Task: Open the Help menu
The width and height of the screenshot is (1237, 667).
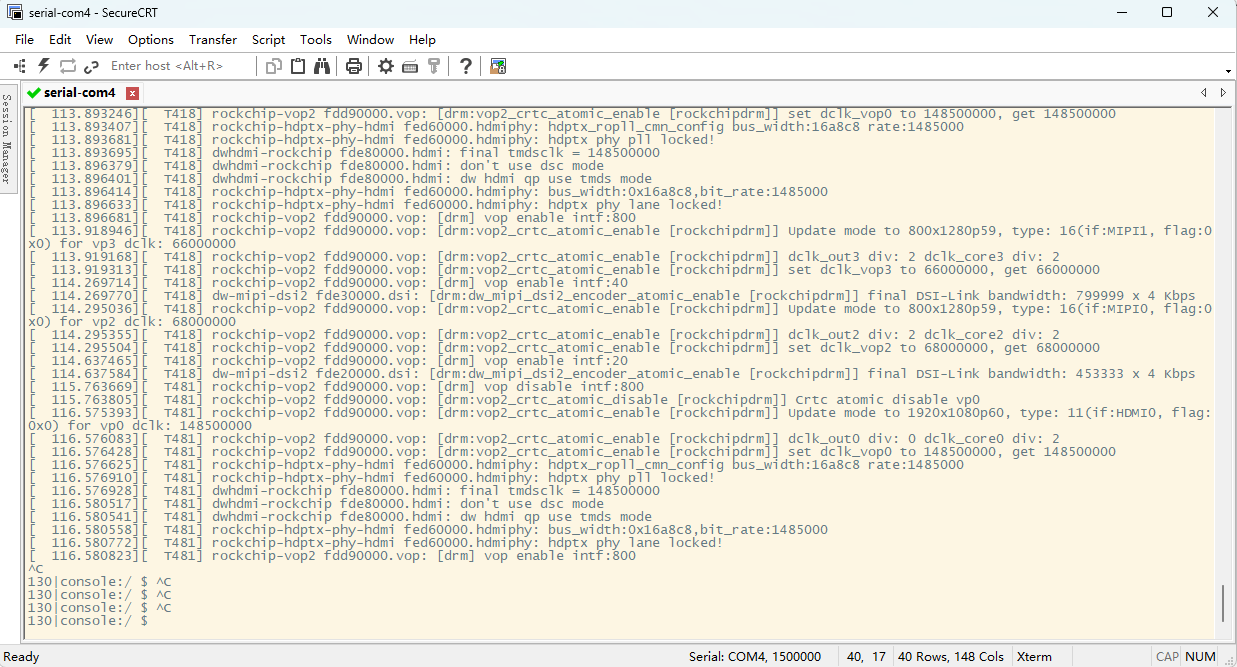Action: 423,39
